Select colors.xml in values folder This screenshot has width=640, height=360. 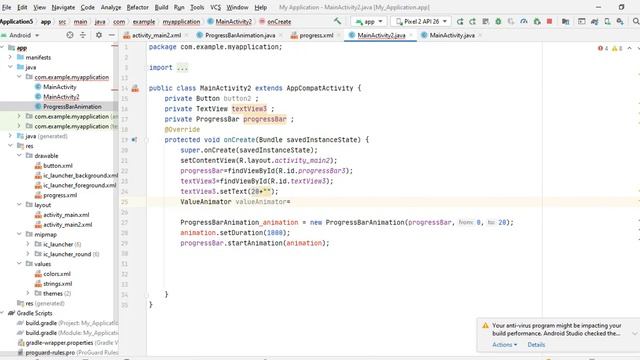pyautogui.click(x=57, y=274)
